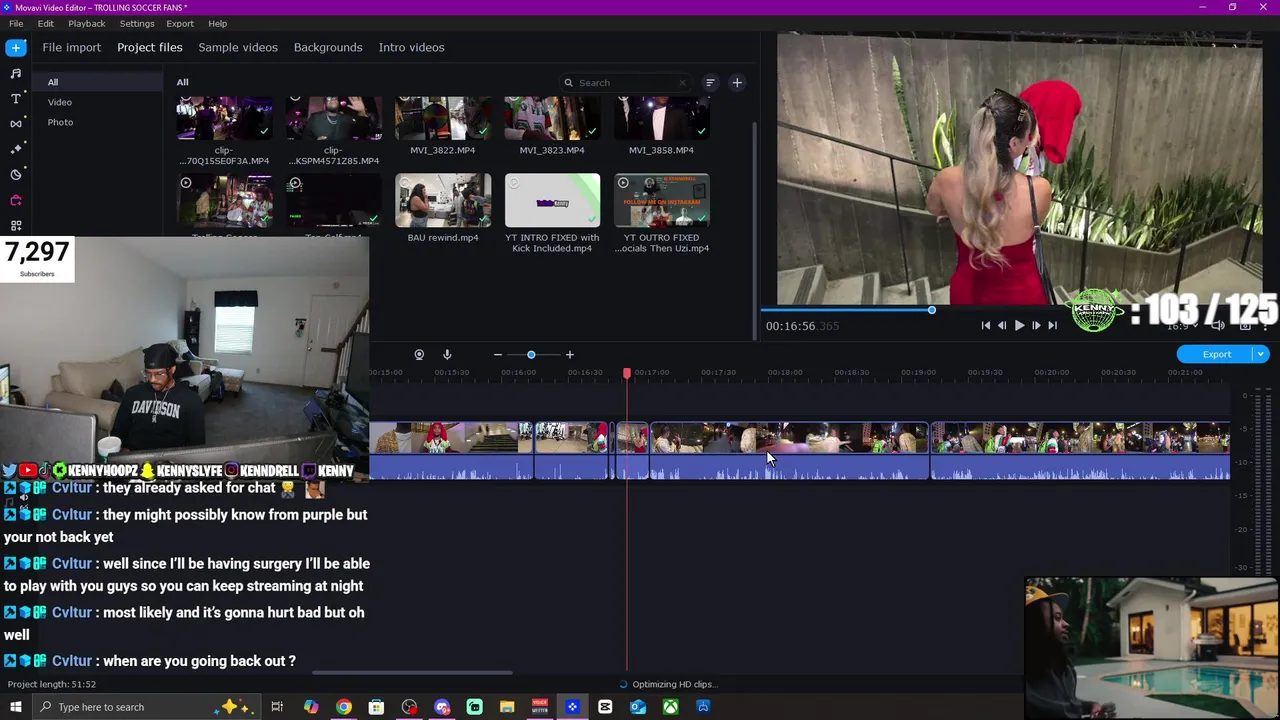Open the Export menu in menu bar
1280x720 pixels.
(x=180, y=23)
